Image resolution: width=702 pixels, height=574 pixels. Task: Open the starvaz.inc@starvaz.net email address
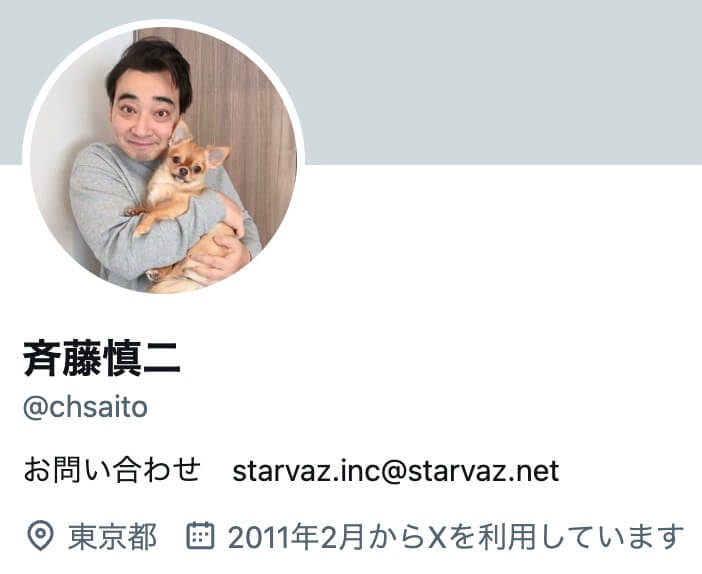(x=396, y=471)
